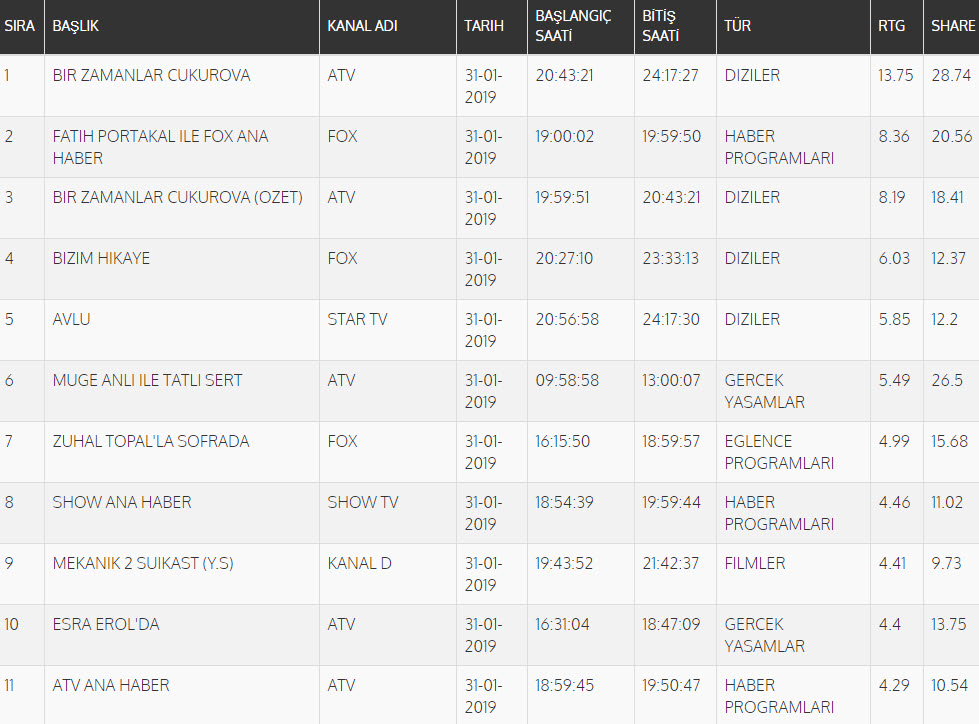This screenshot has width=979, height=724.
Task: Click the BAŞLIK column header
Action: point(76,26)
